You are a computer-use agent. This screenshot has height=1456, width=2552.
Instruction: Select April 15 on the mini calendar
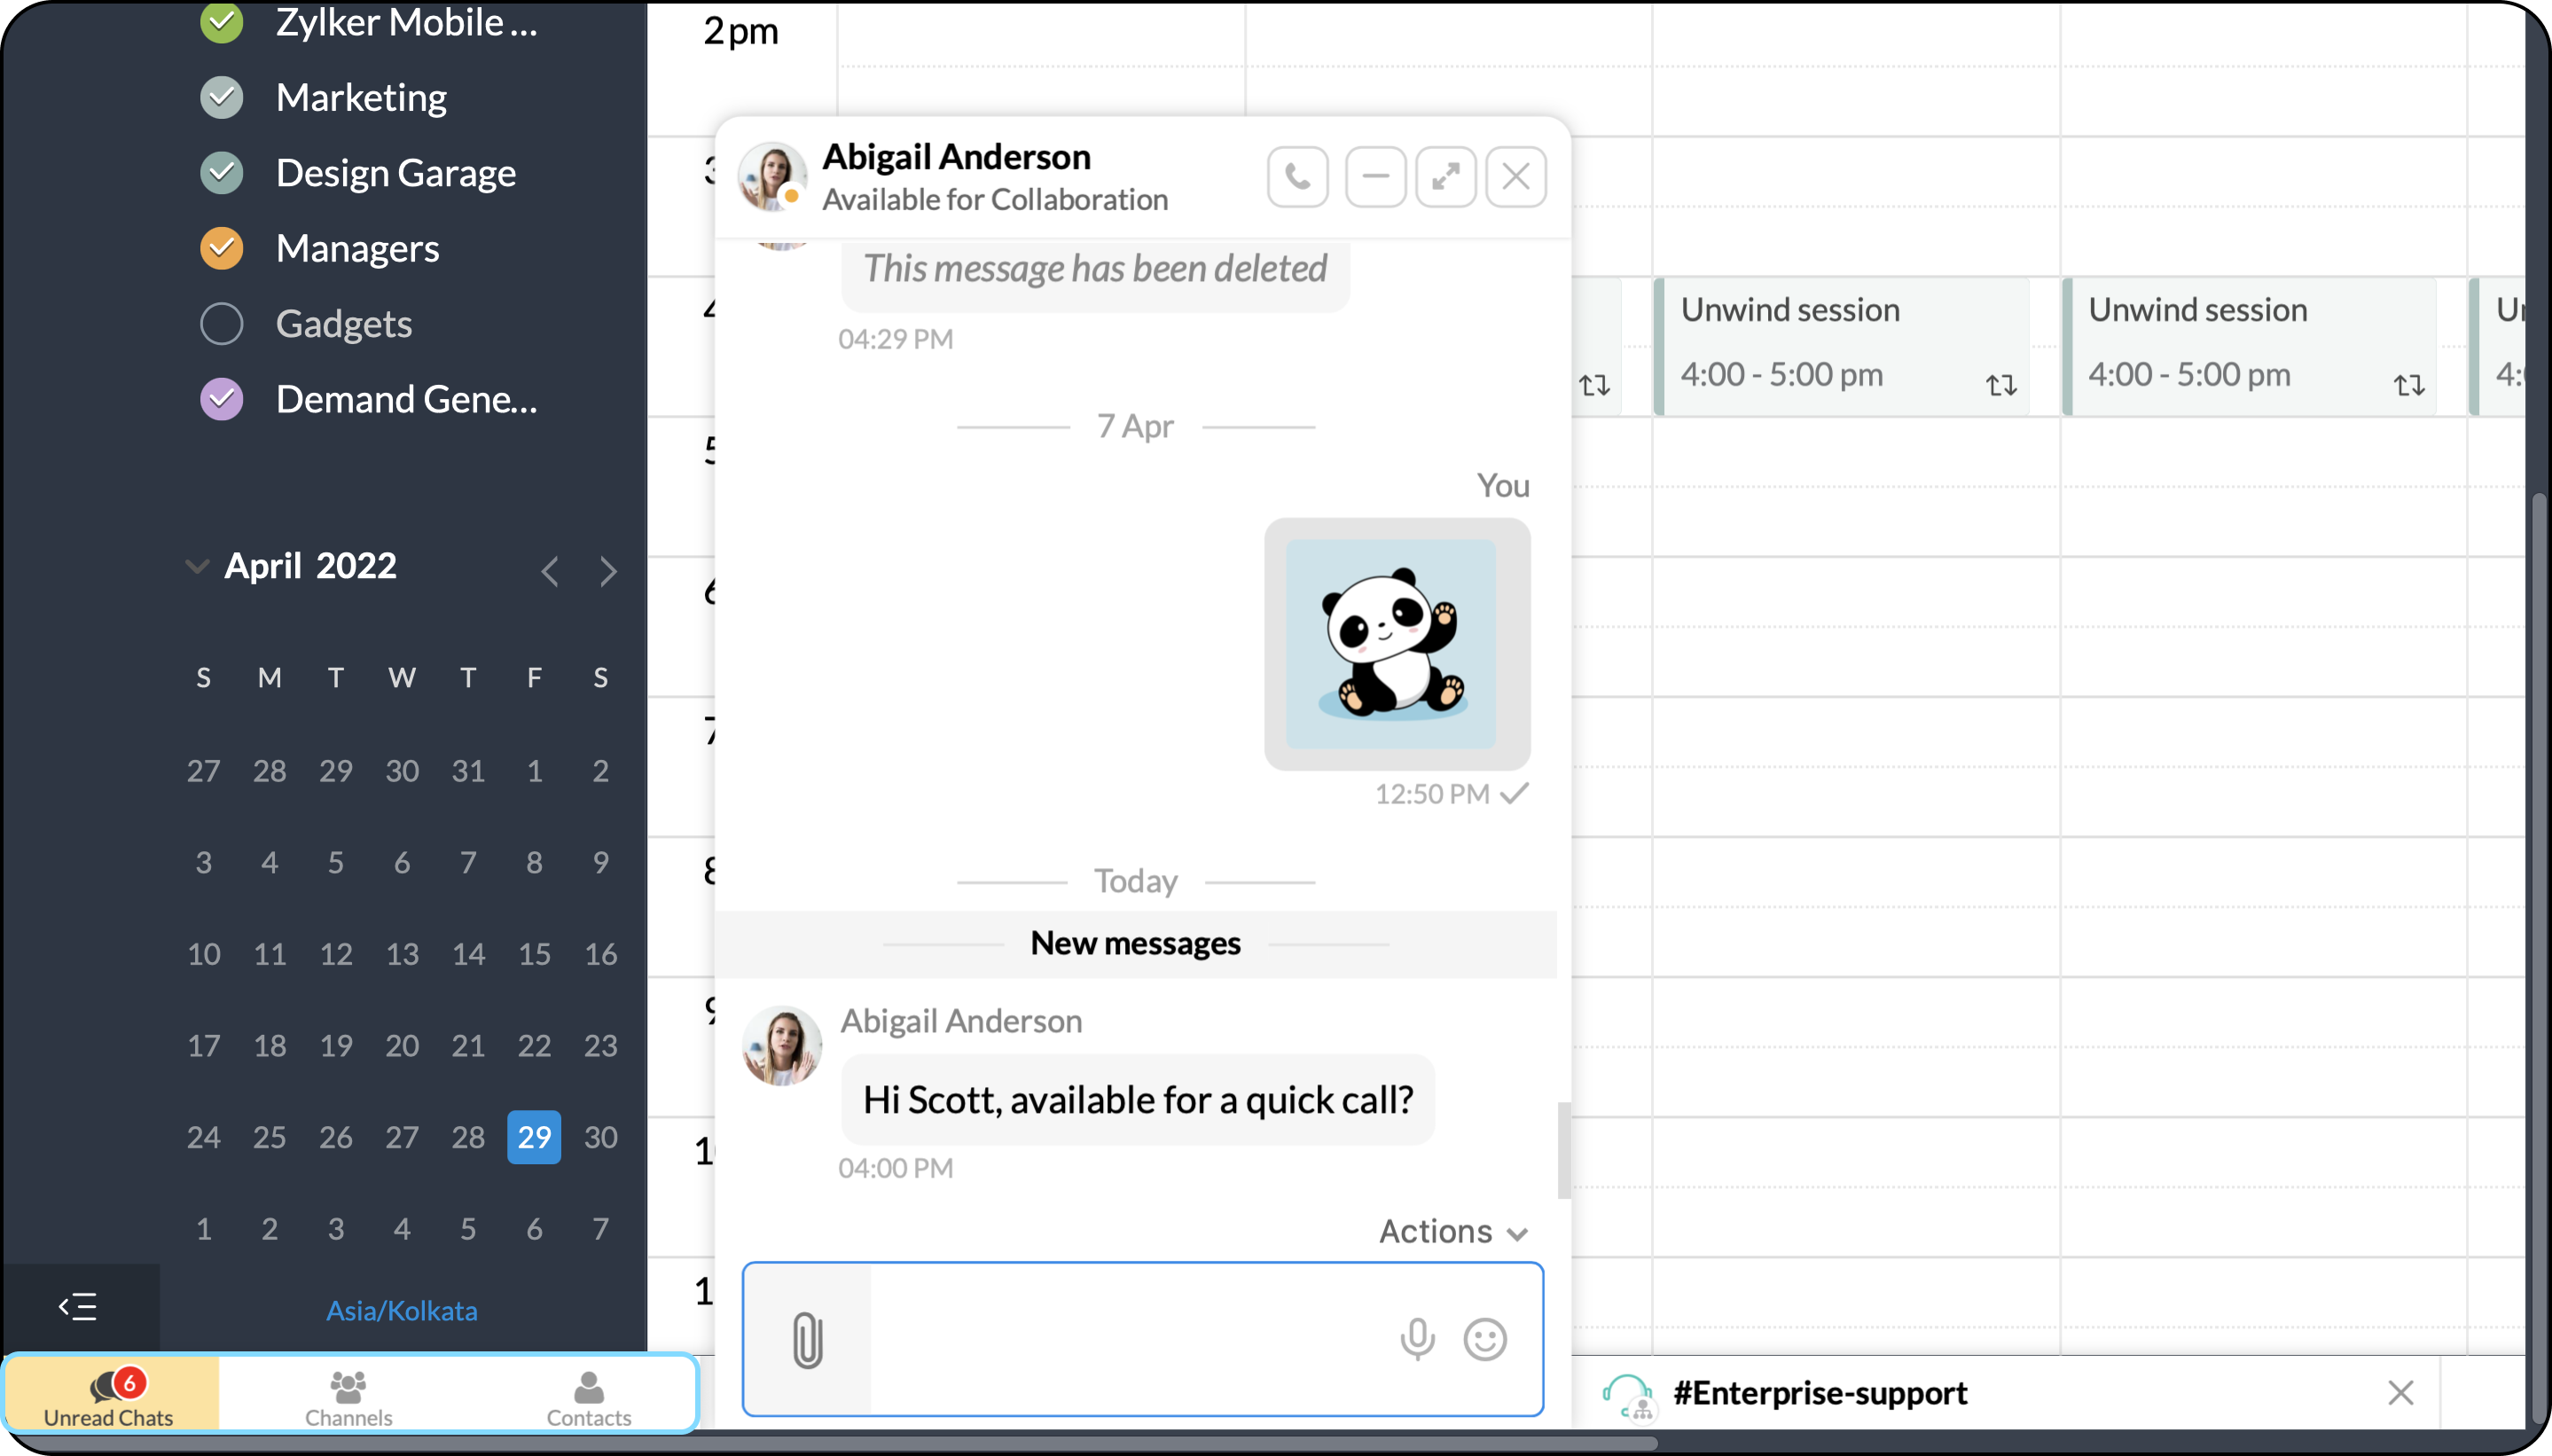[x=535, y=954]
